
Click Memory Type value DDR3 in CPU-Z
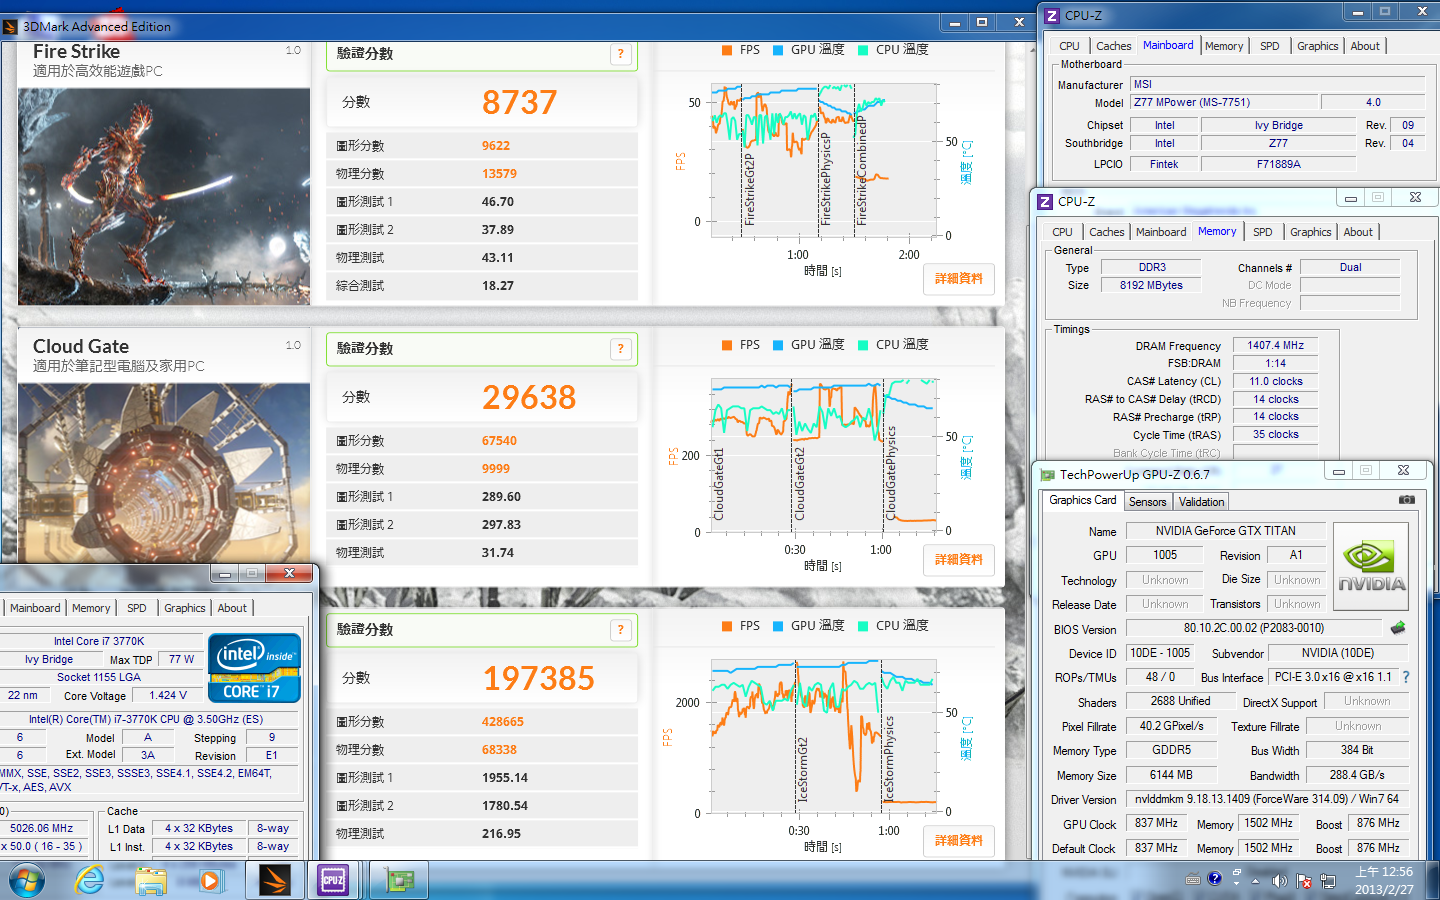1152,267
